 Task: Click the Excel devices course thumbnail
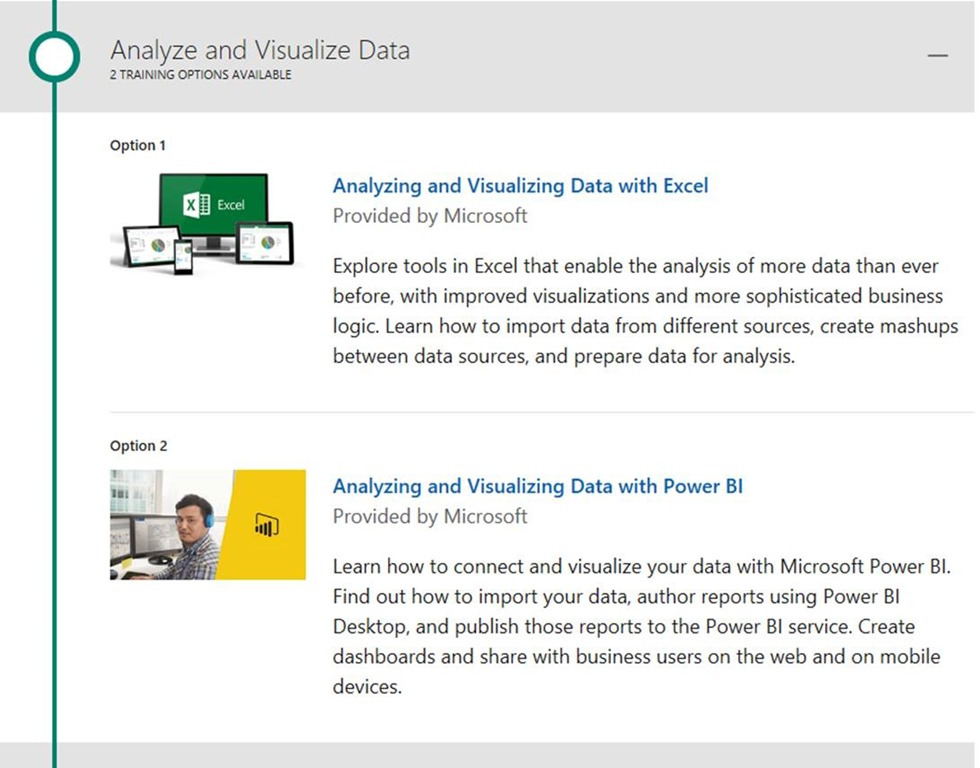[x=203, y=221]
